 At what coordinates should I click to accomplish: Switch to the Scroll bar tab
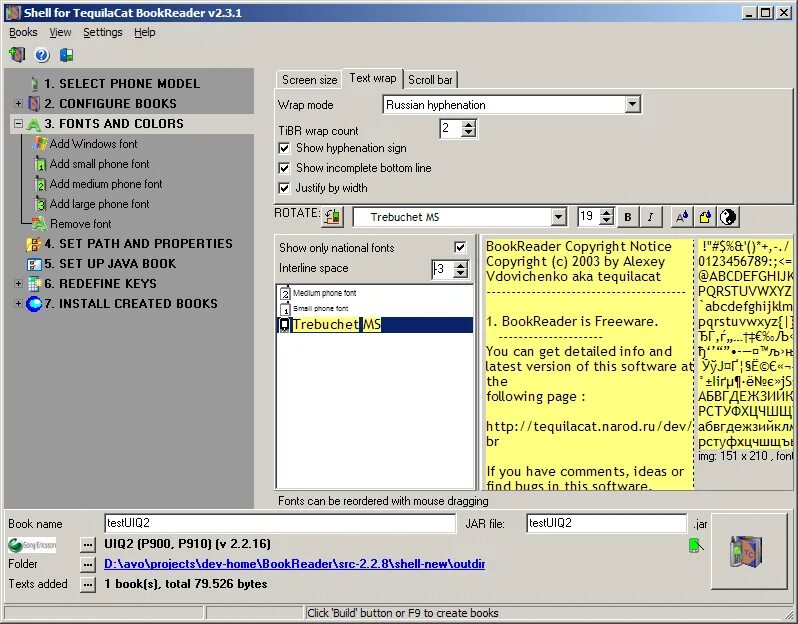point(430,80)
